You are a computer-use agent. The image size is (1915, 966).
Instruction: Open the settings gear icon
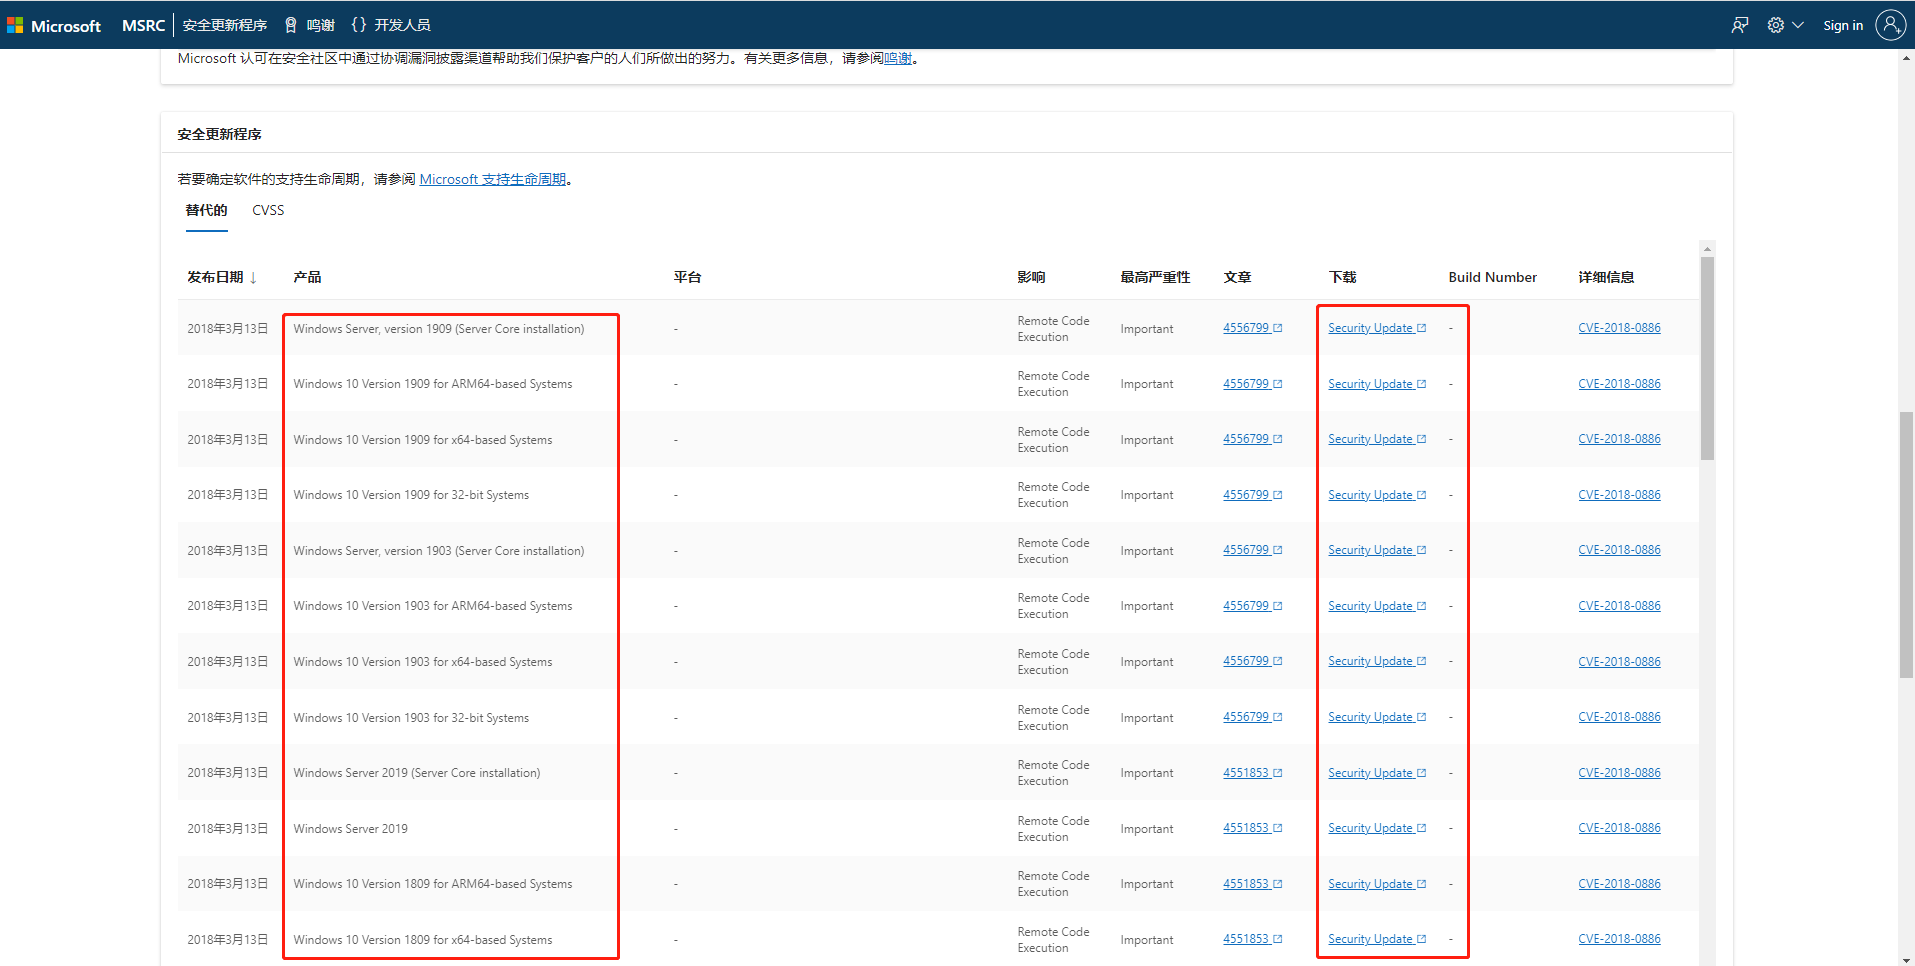point(1776,26)
